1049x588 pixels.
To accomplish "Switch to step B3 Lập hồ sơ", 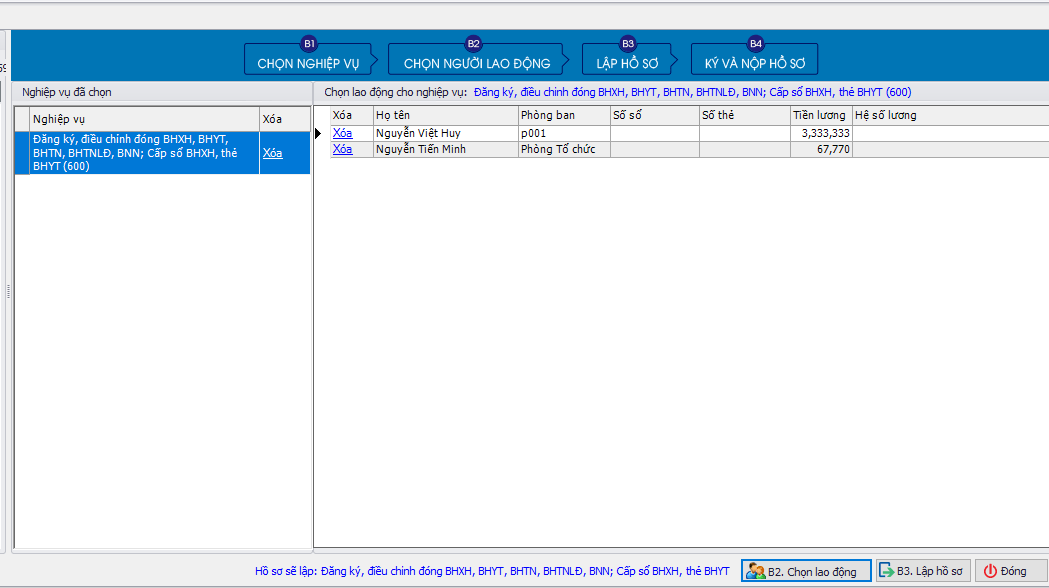I will [x=628, y=59].
